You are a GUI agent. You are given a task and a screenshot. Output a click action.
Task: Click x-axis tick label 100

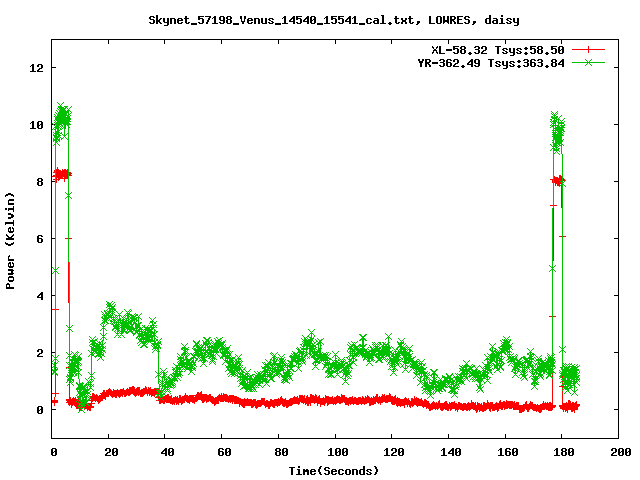click(338, 452)
